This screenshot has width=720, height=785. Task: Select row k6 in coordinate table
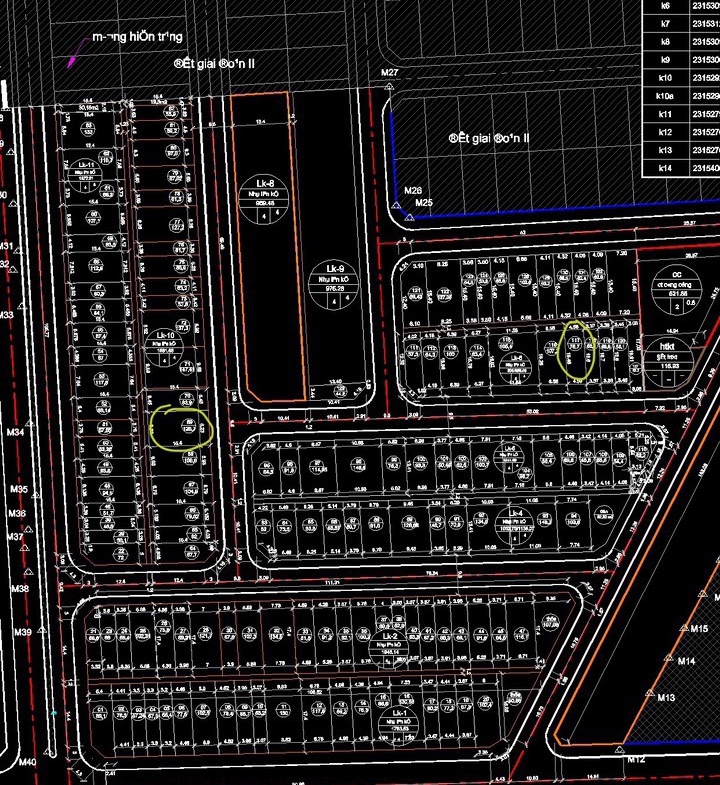click(x=664, y=6)
